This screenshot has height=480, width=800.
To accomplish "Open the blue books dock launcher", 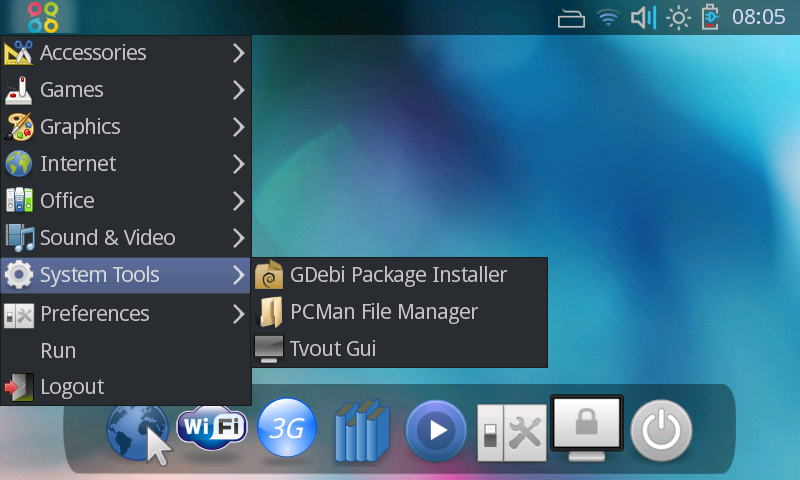I will coord(362,431).
